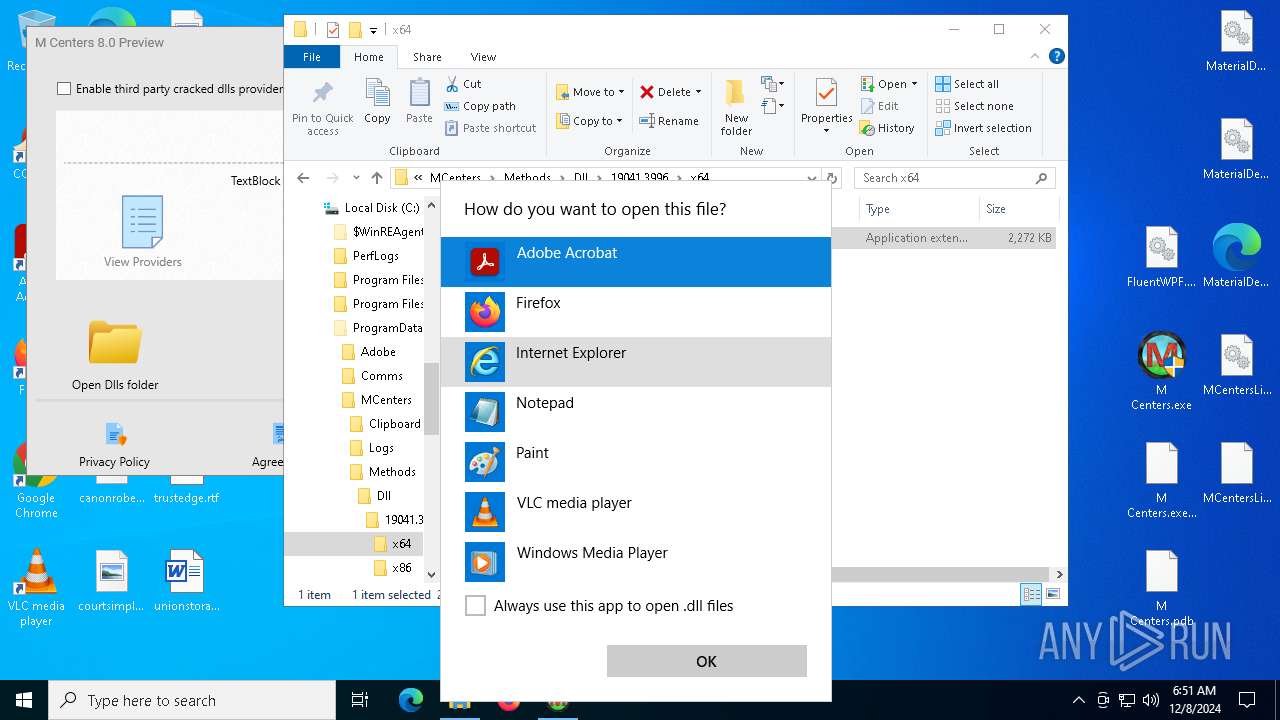The width and height of the screenshot is (1280, 720).
Task: Type in the Search x64 box
Action: coord(955,178)
